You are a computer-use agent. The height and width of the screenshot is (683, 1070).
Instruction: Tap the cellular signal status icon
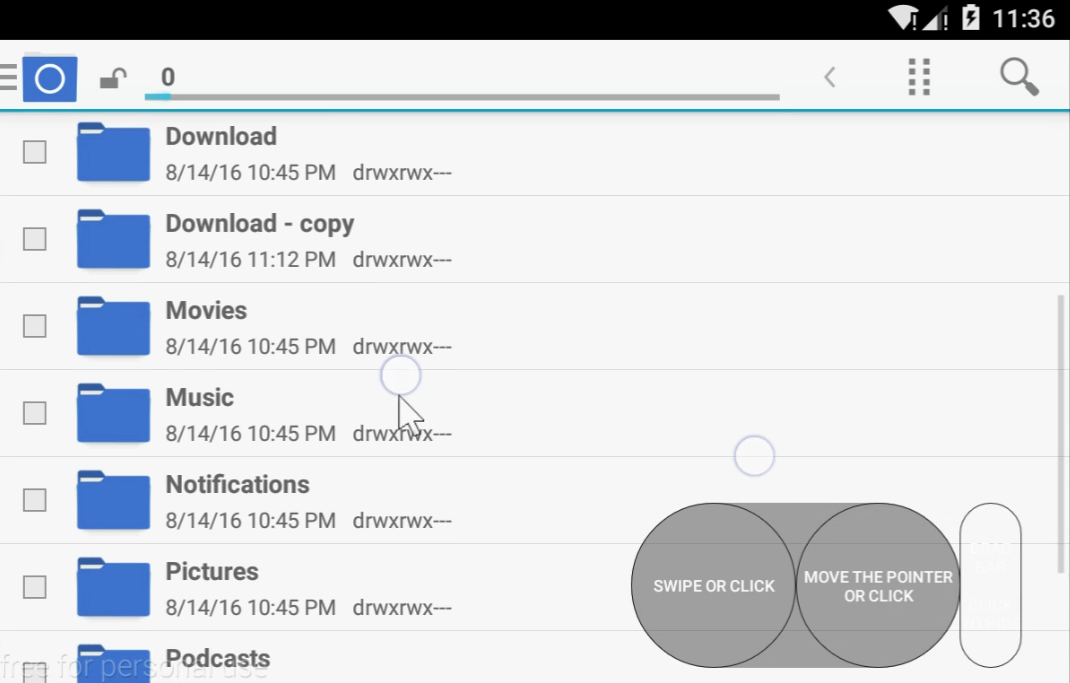(936, 19)
